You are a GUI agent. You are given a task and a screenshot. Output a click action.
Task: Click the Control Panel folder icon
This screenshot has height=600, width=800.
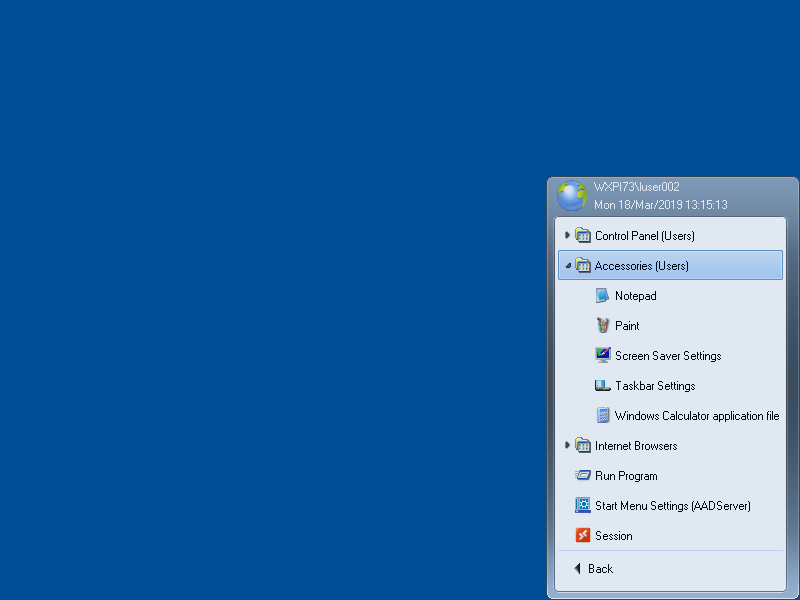tap(583, 236)
